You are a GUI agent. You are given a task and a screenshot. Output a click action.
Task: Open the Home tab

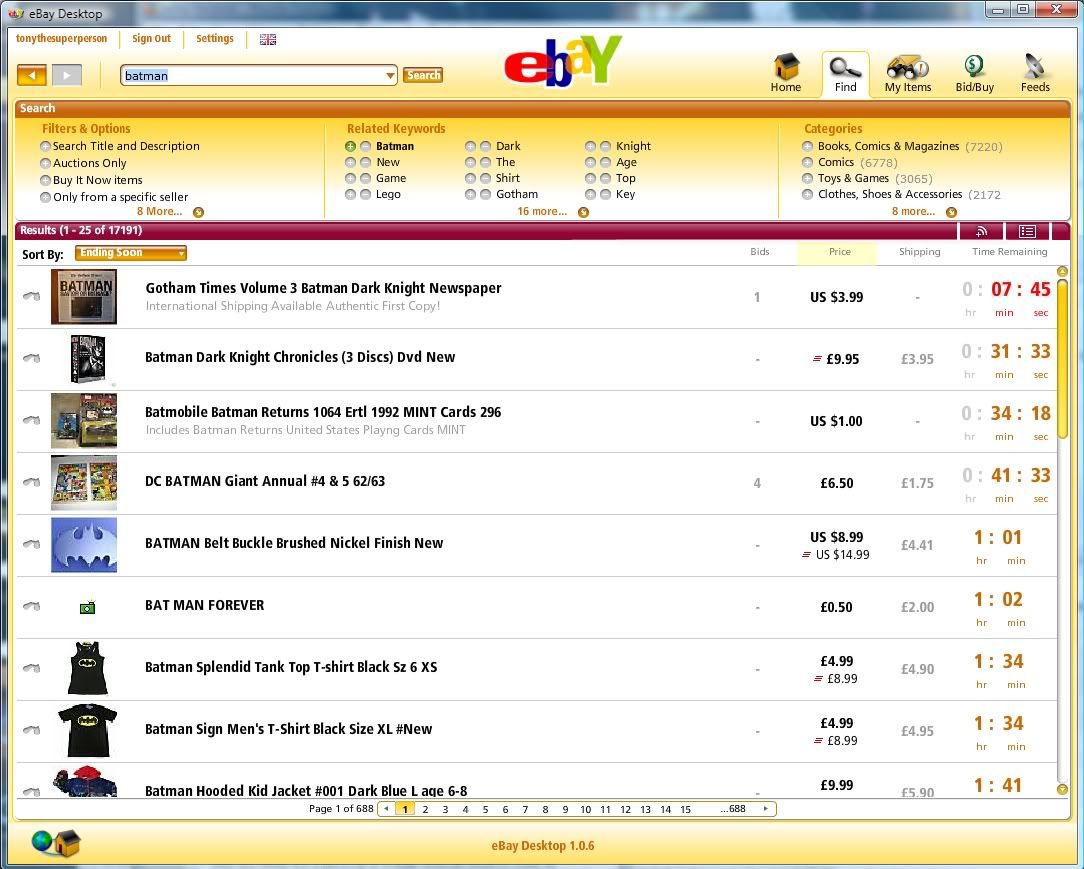pos(786,73)
